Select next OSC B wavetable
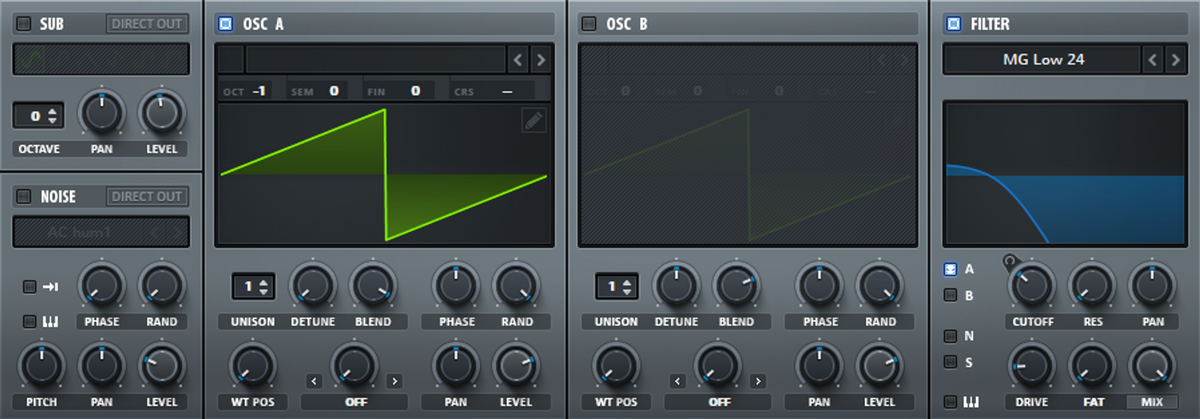 click(905, 59)
